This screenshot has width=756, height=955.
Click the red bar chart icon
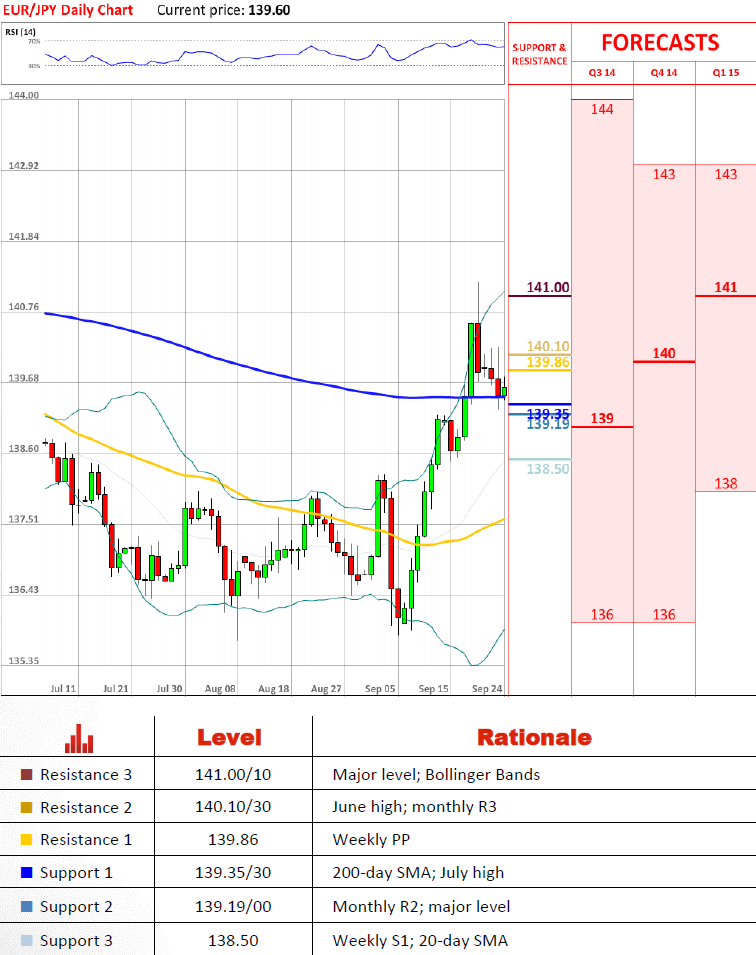click(x=79, y=738)
